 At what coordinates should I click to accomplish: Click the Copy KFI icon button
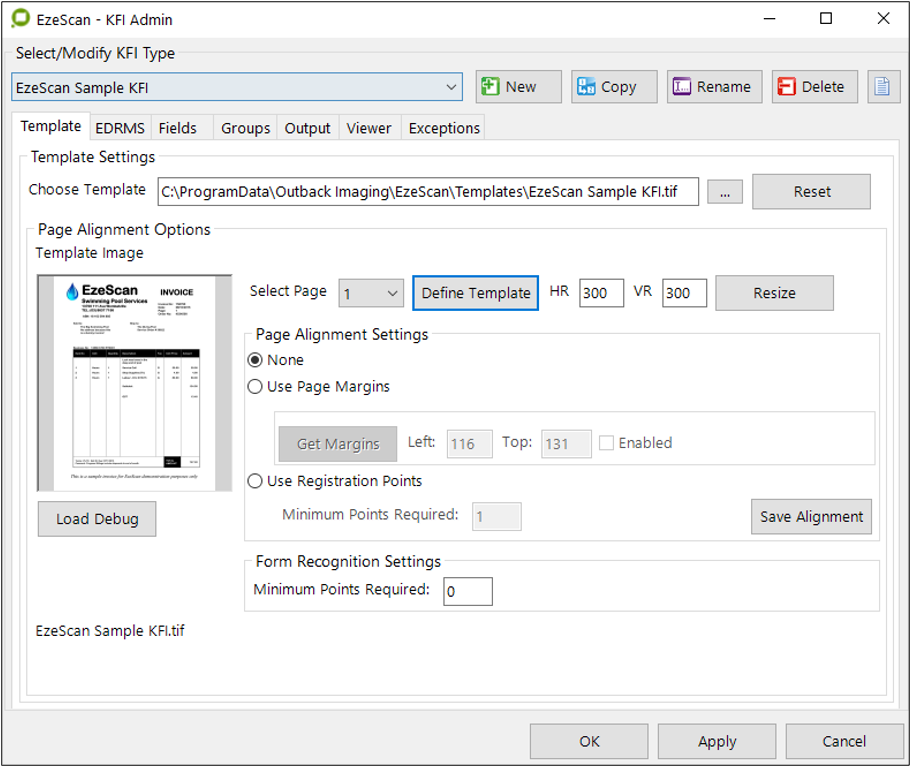613,87
